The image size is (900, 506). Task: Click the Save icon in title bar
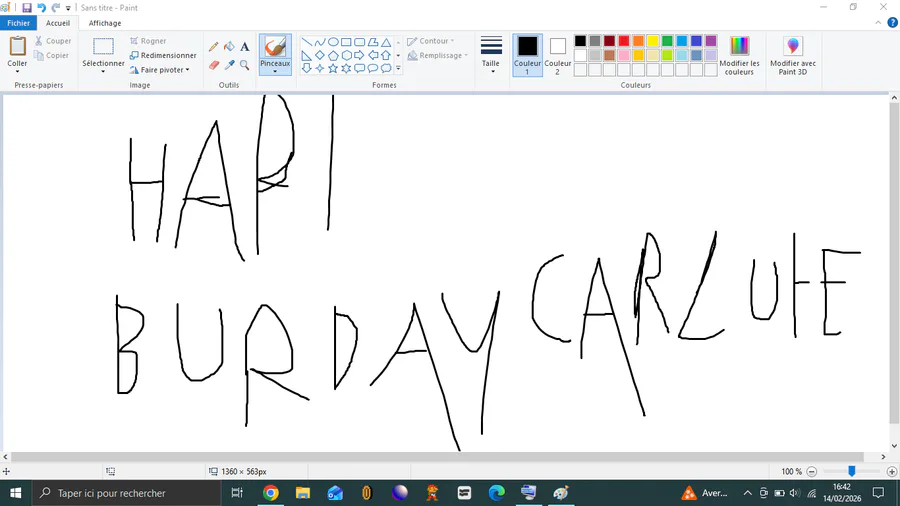click(x=26, y=7)
